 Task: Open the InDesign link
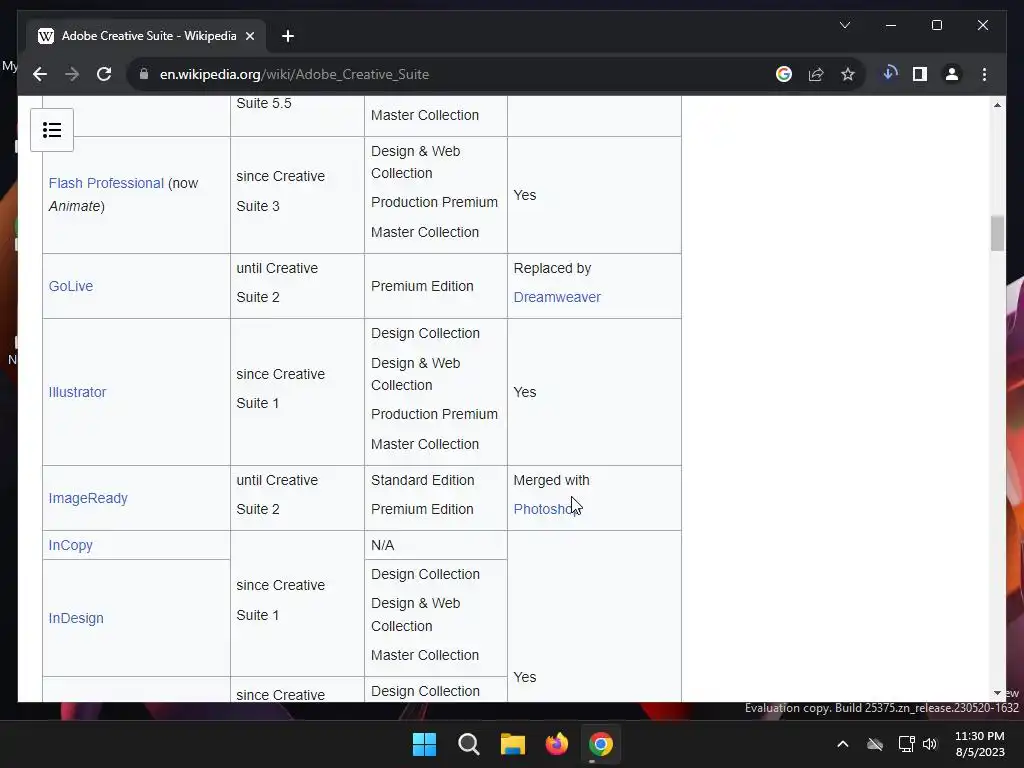point(76,618)
